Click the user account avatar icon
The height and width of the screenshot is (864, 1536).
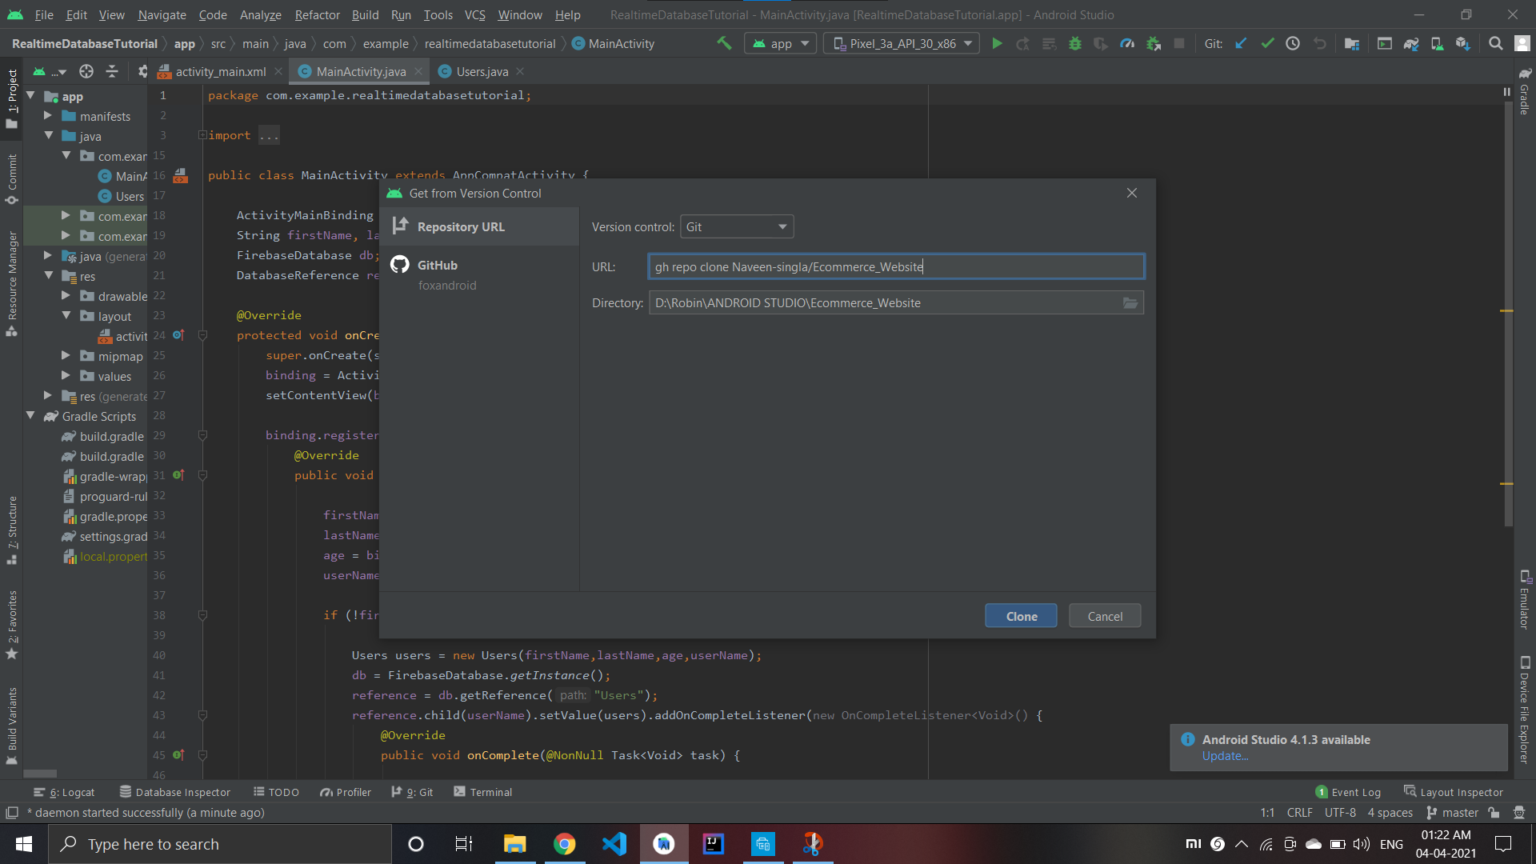1522,43
